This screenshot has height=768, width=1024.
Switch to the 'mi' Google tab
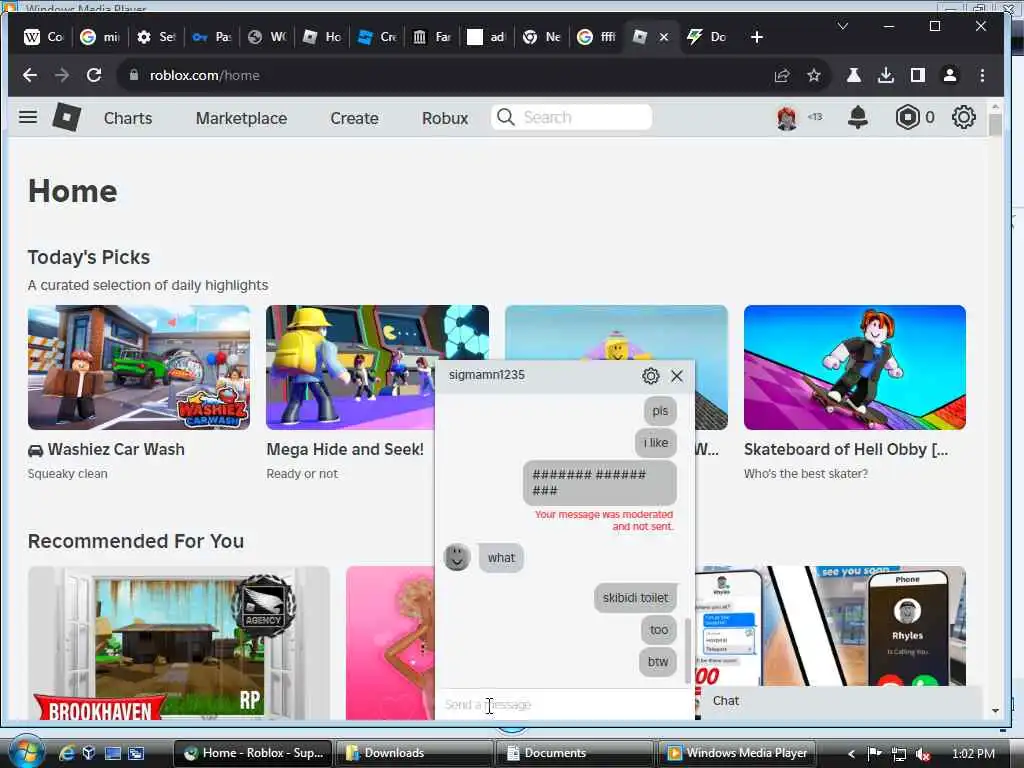[99, 37]
